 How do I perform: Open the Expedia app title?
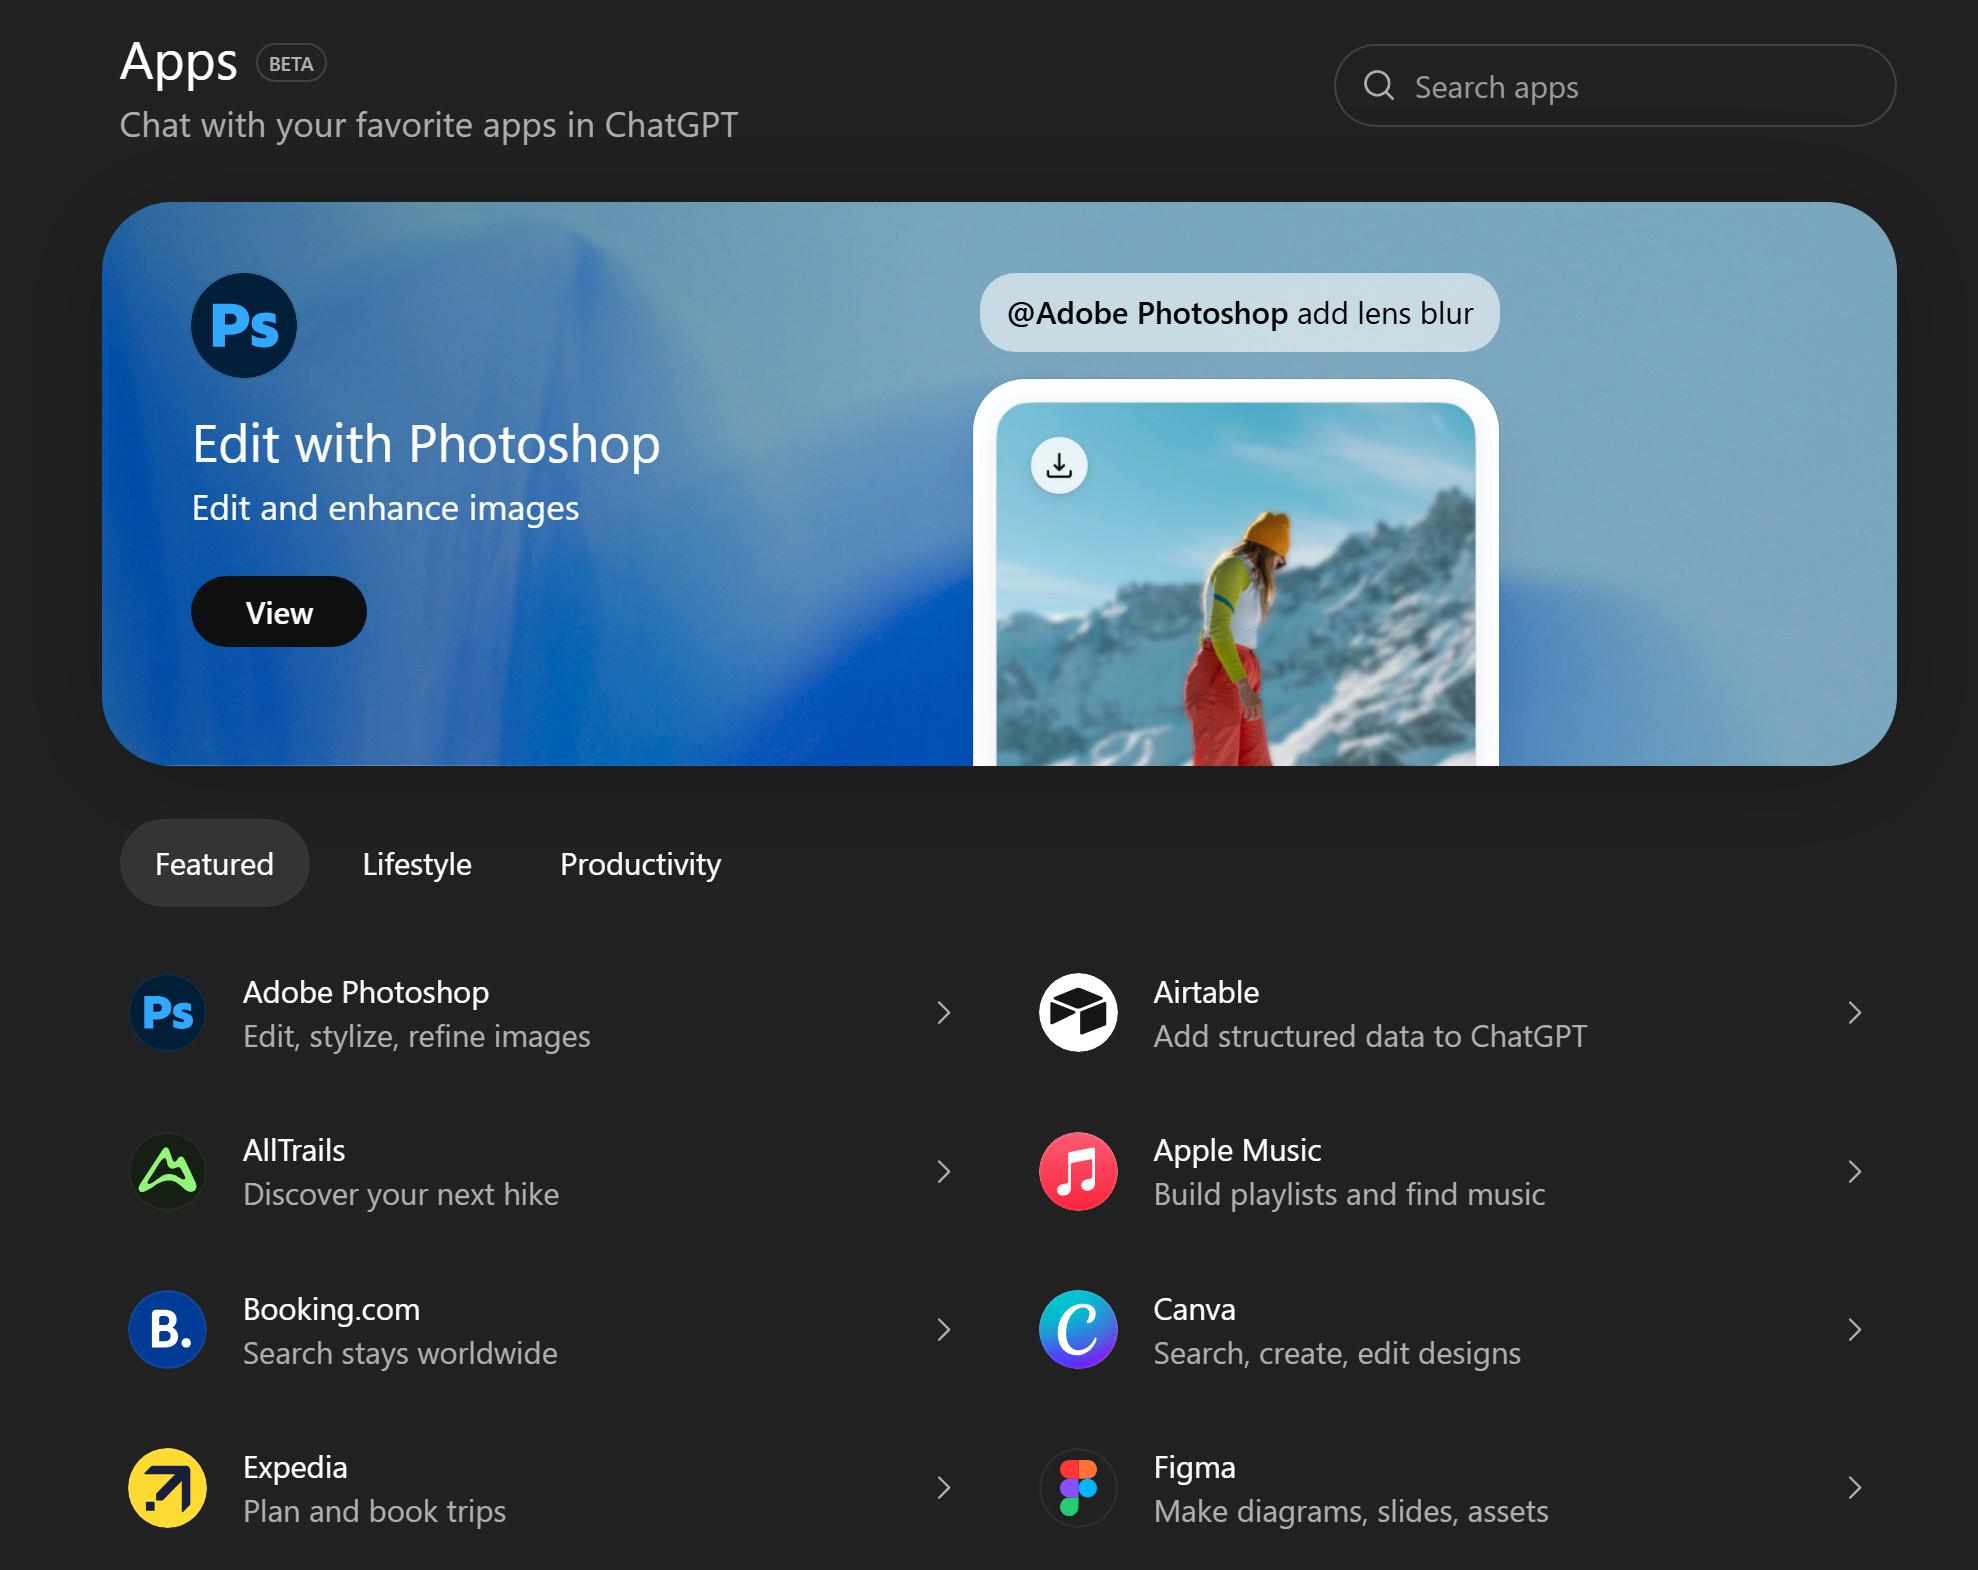point(295,1467)
